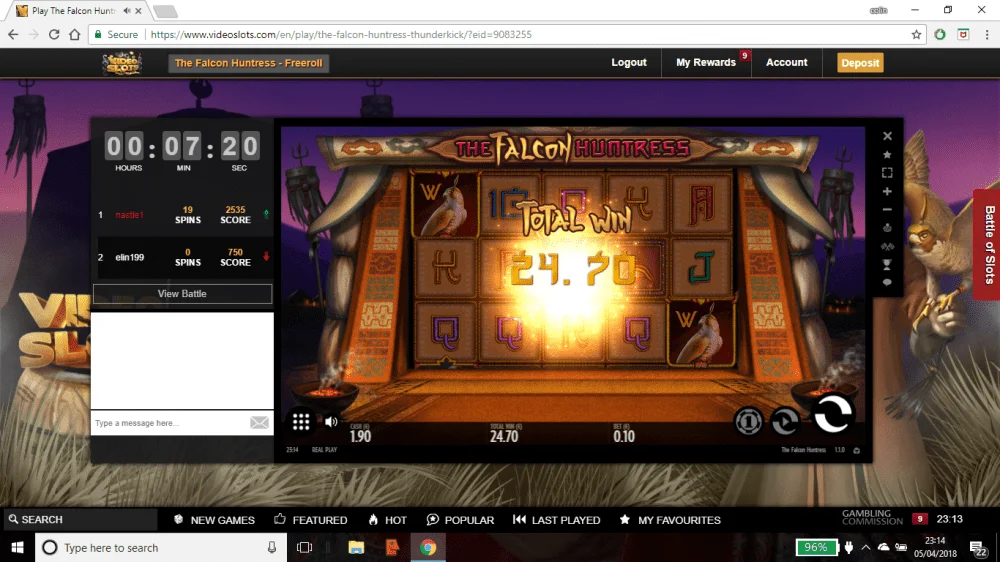Click the 96% battery indicator

(816, 547)
